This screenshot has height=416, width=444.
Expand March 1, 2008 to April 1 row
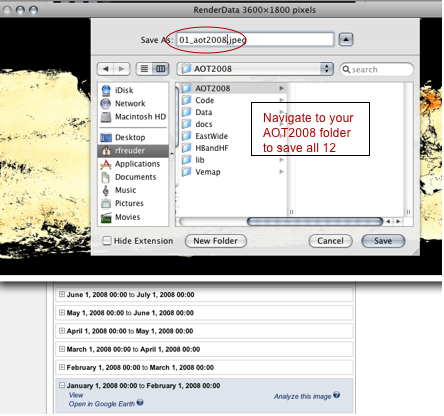tap(62, 349)
